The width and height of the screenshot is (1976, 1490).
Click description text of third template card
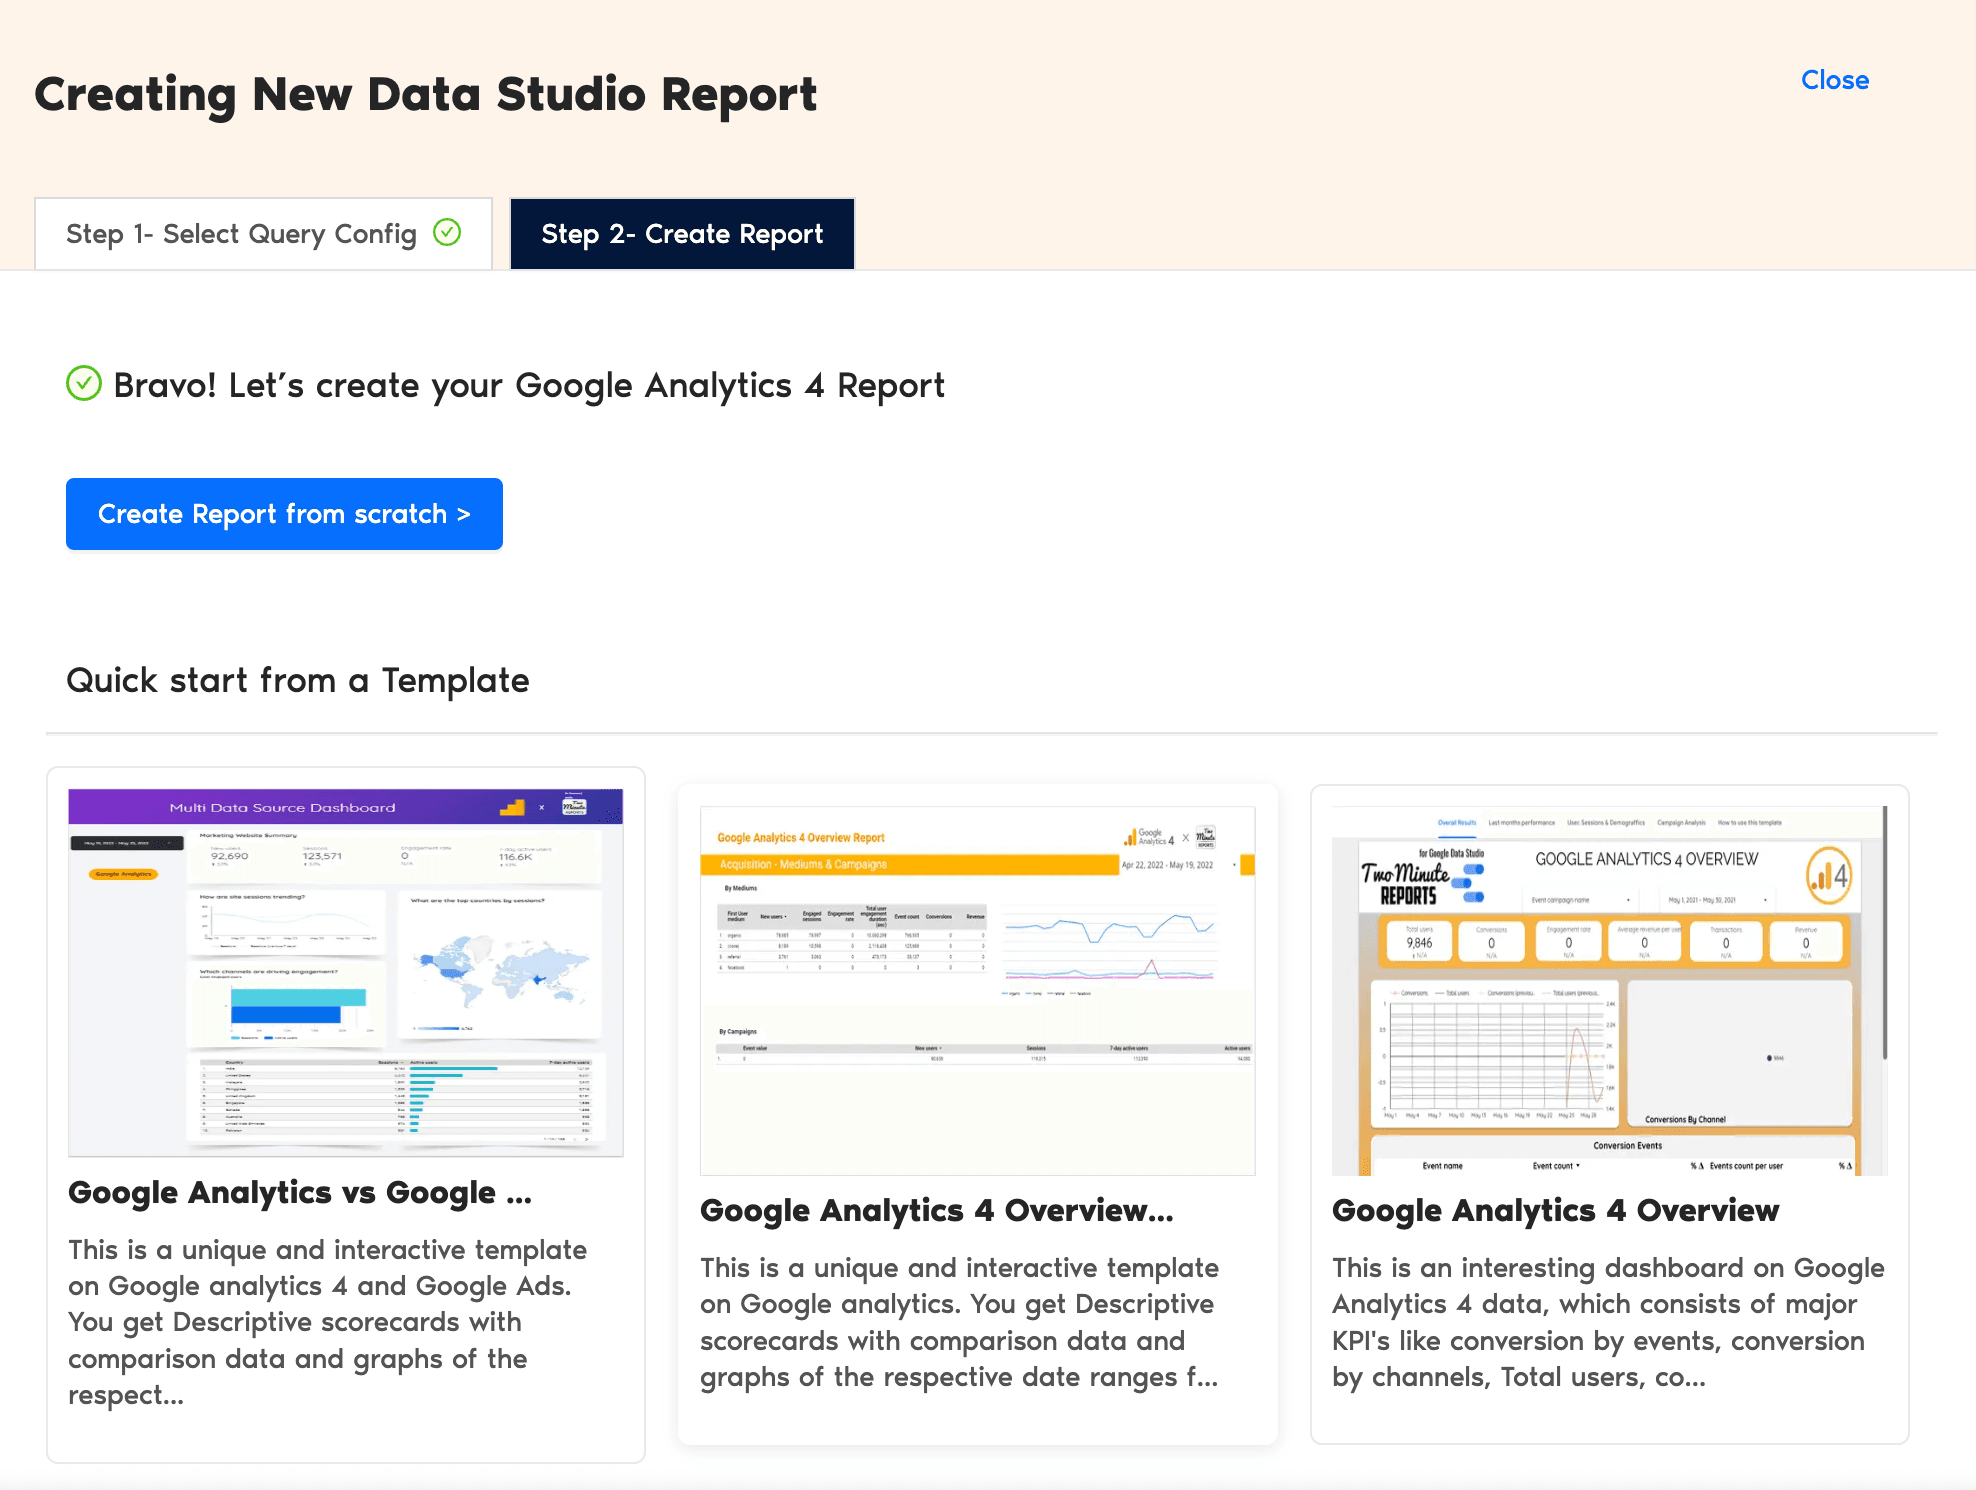pos(1607,1322)
